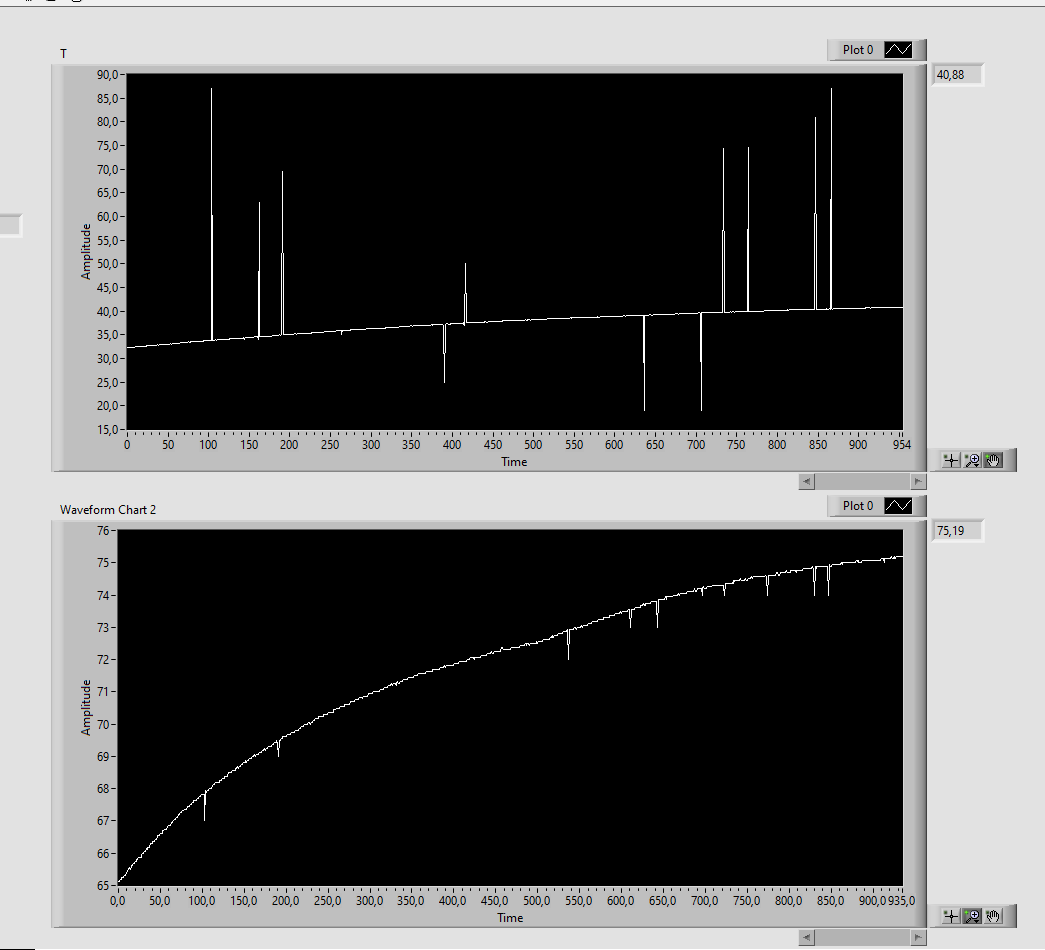This screenshot has width=1045, height=950.
Task: Click Plot 0 legend label of Waveform Chart 2
Action: (x=857, y=506)
